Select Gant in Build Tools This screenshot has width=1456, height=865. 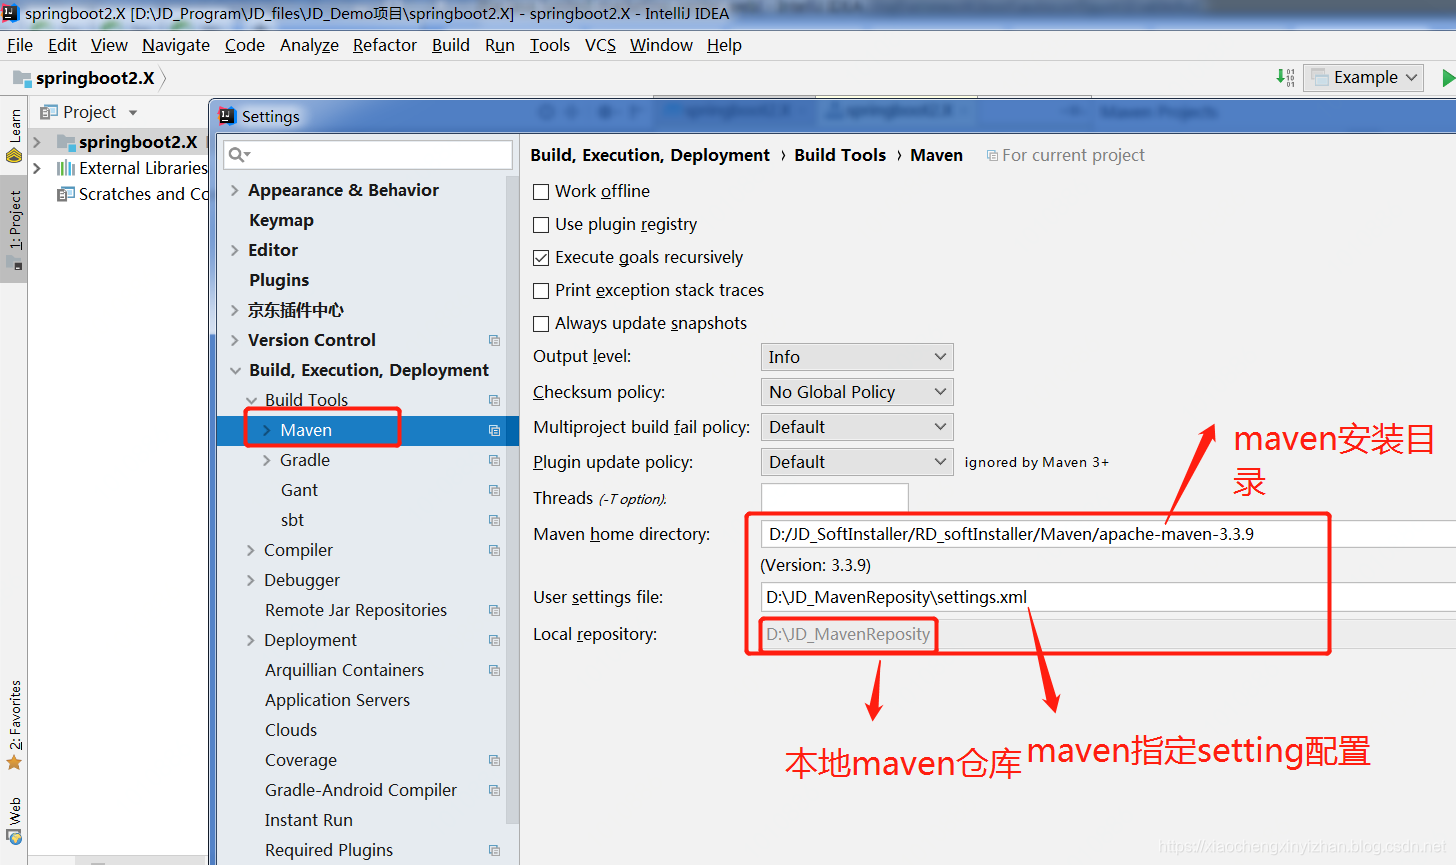299,490
